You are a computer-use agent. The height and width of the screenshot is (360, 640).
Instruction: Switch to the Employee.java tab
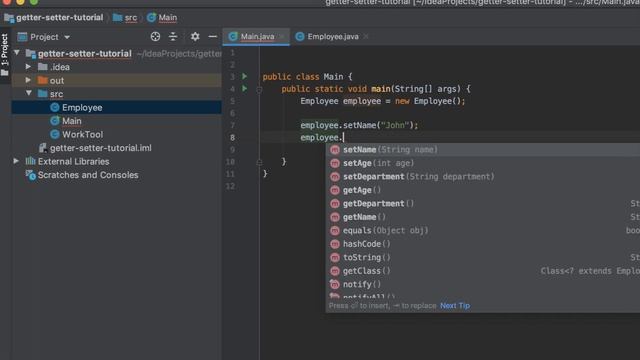click(x=332, y=37)
